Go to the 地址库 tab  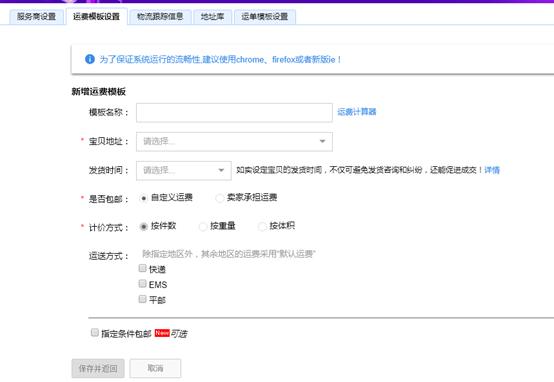pyautogui.click(x=212, y=17)
